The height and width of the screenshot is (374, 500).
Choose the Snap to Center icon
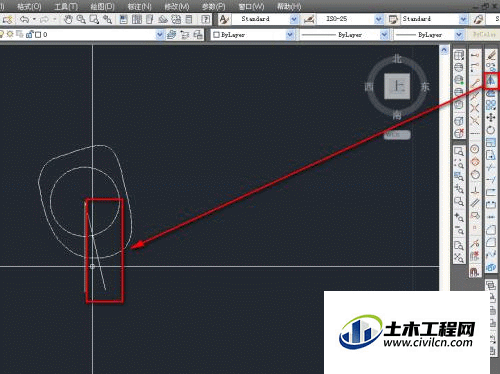click(x=475, y=149)
